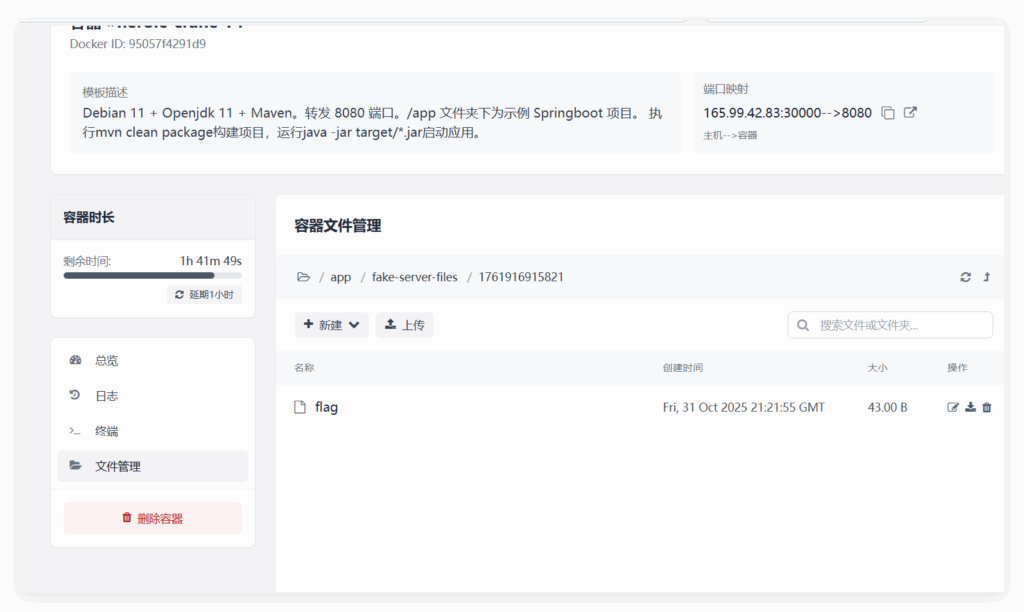This screenshot has width=1024, height=612.
Task: Copy the port mapping address
Action: 888,113
